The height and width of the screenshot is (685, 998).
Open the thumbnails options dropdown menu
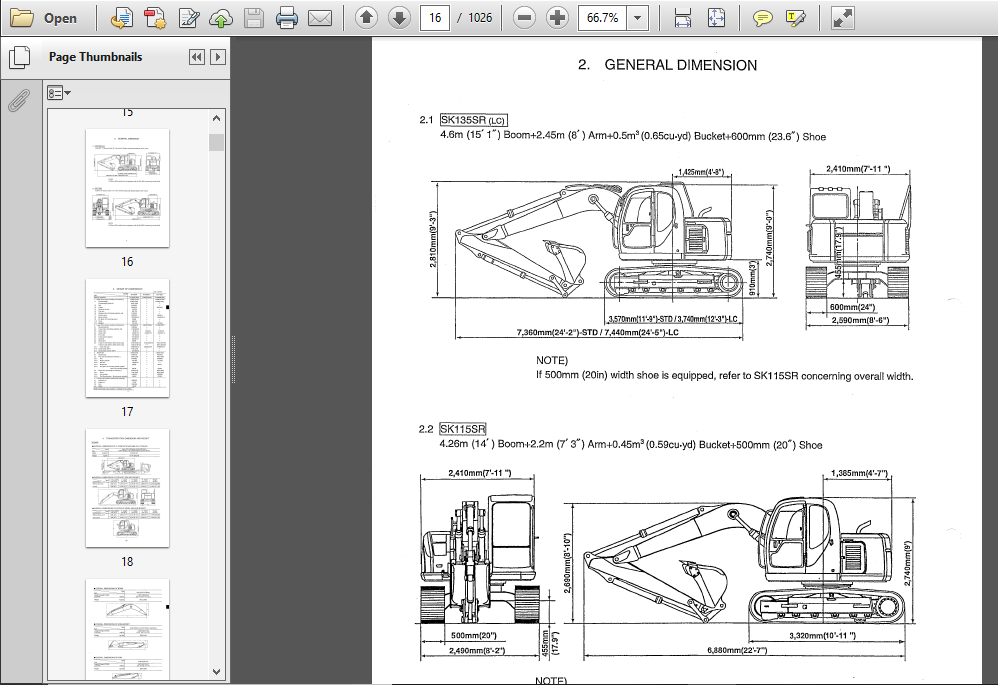click(x=59, y=94)
